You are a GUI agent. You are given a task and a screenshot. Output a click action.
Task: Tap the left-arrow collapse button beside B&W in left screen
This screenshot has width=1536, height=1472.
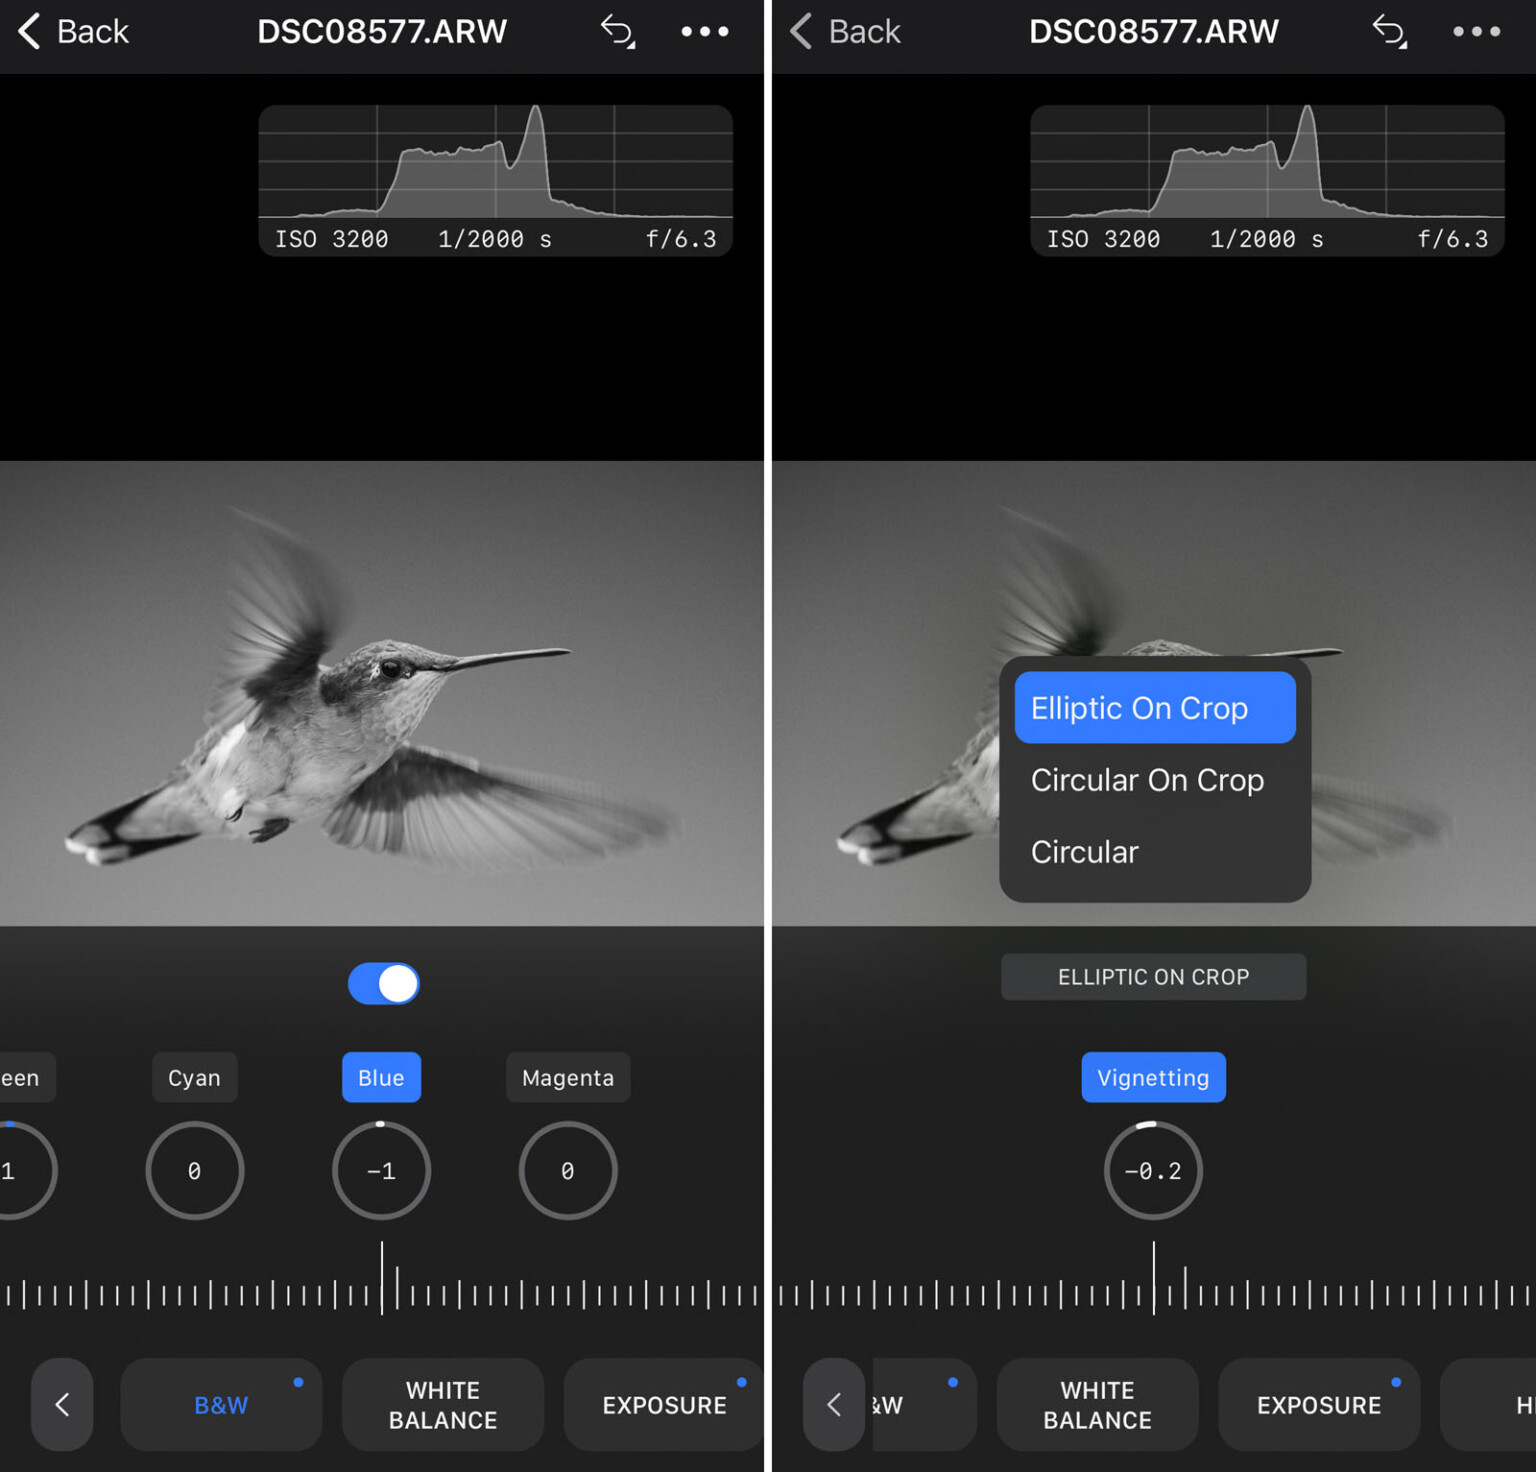point(62,1404)
